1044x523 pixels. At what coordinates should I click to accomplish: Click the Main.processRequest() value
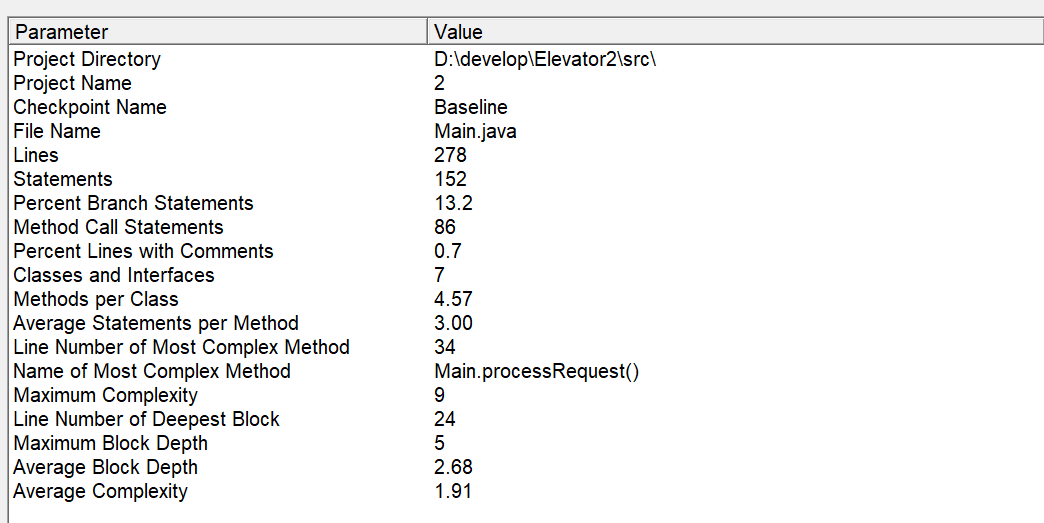536,371
